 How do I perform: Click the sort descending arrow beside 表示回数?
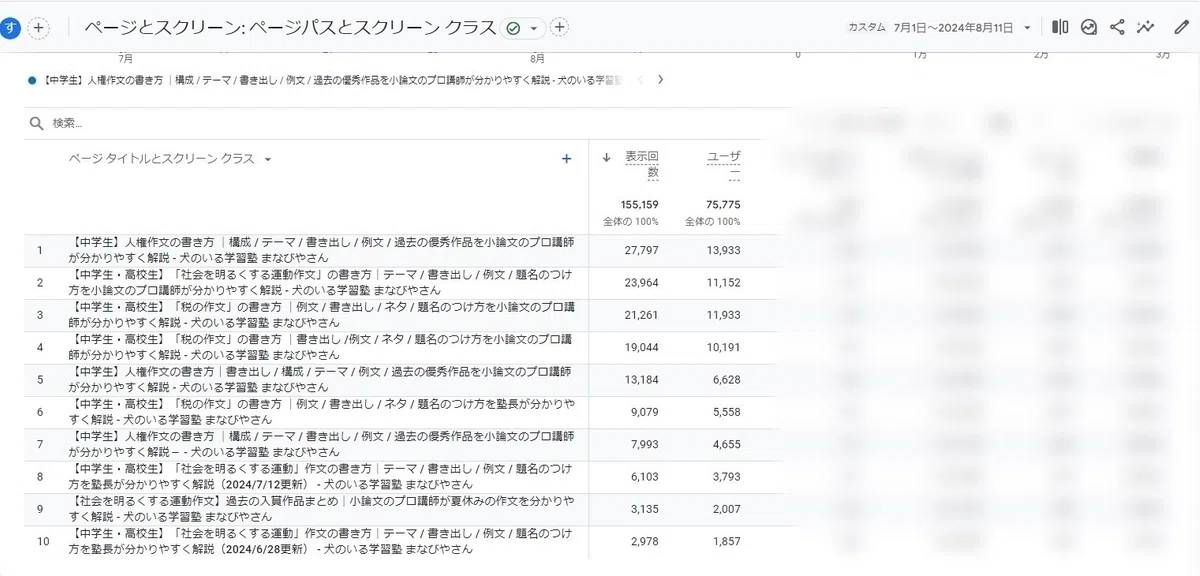click(607, 157)
